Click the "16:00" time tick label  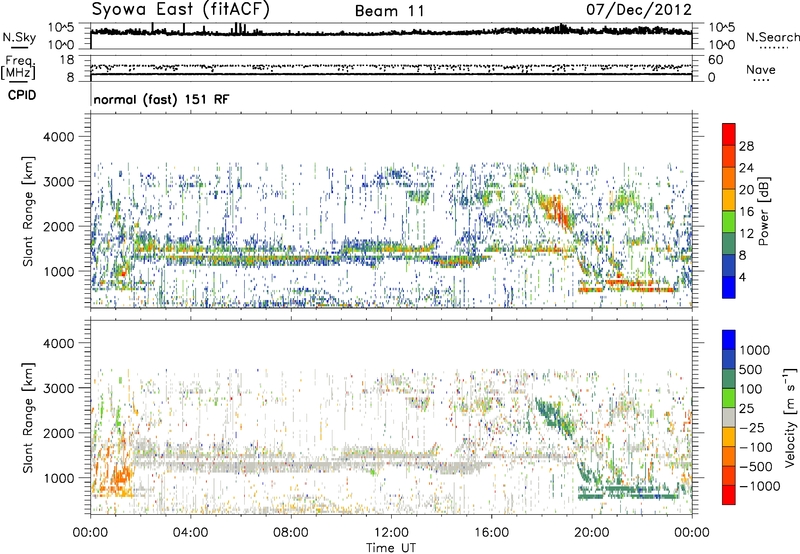click(x=491, y=533)
